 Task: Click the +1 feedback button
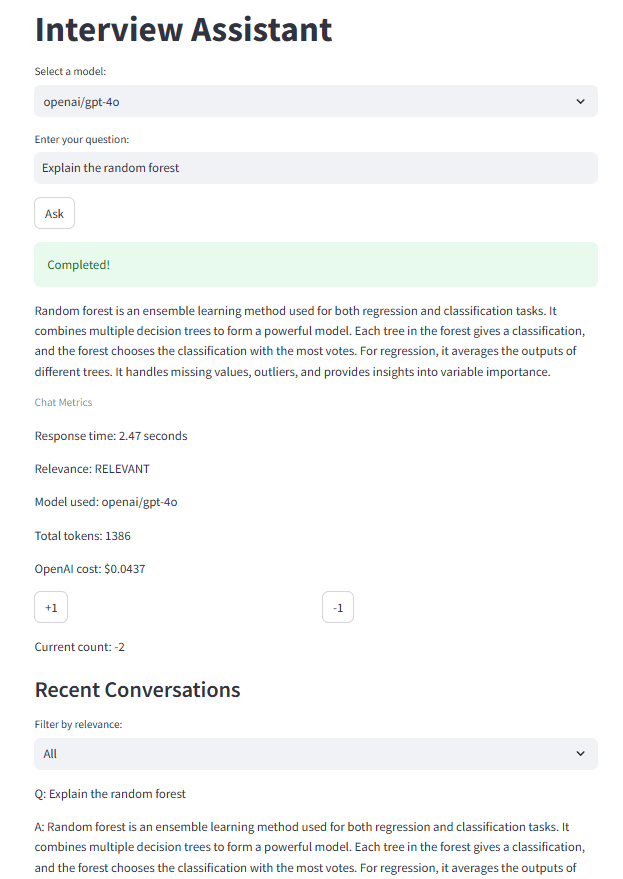point(51,607)
